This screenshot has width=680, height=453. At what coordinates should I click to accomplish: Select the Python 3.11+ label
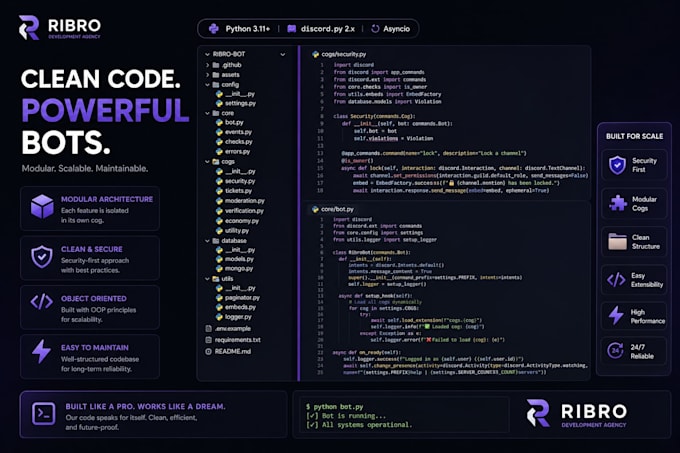[x=248, y=29]
